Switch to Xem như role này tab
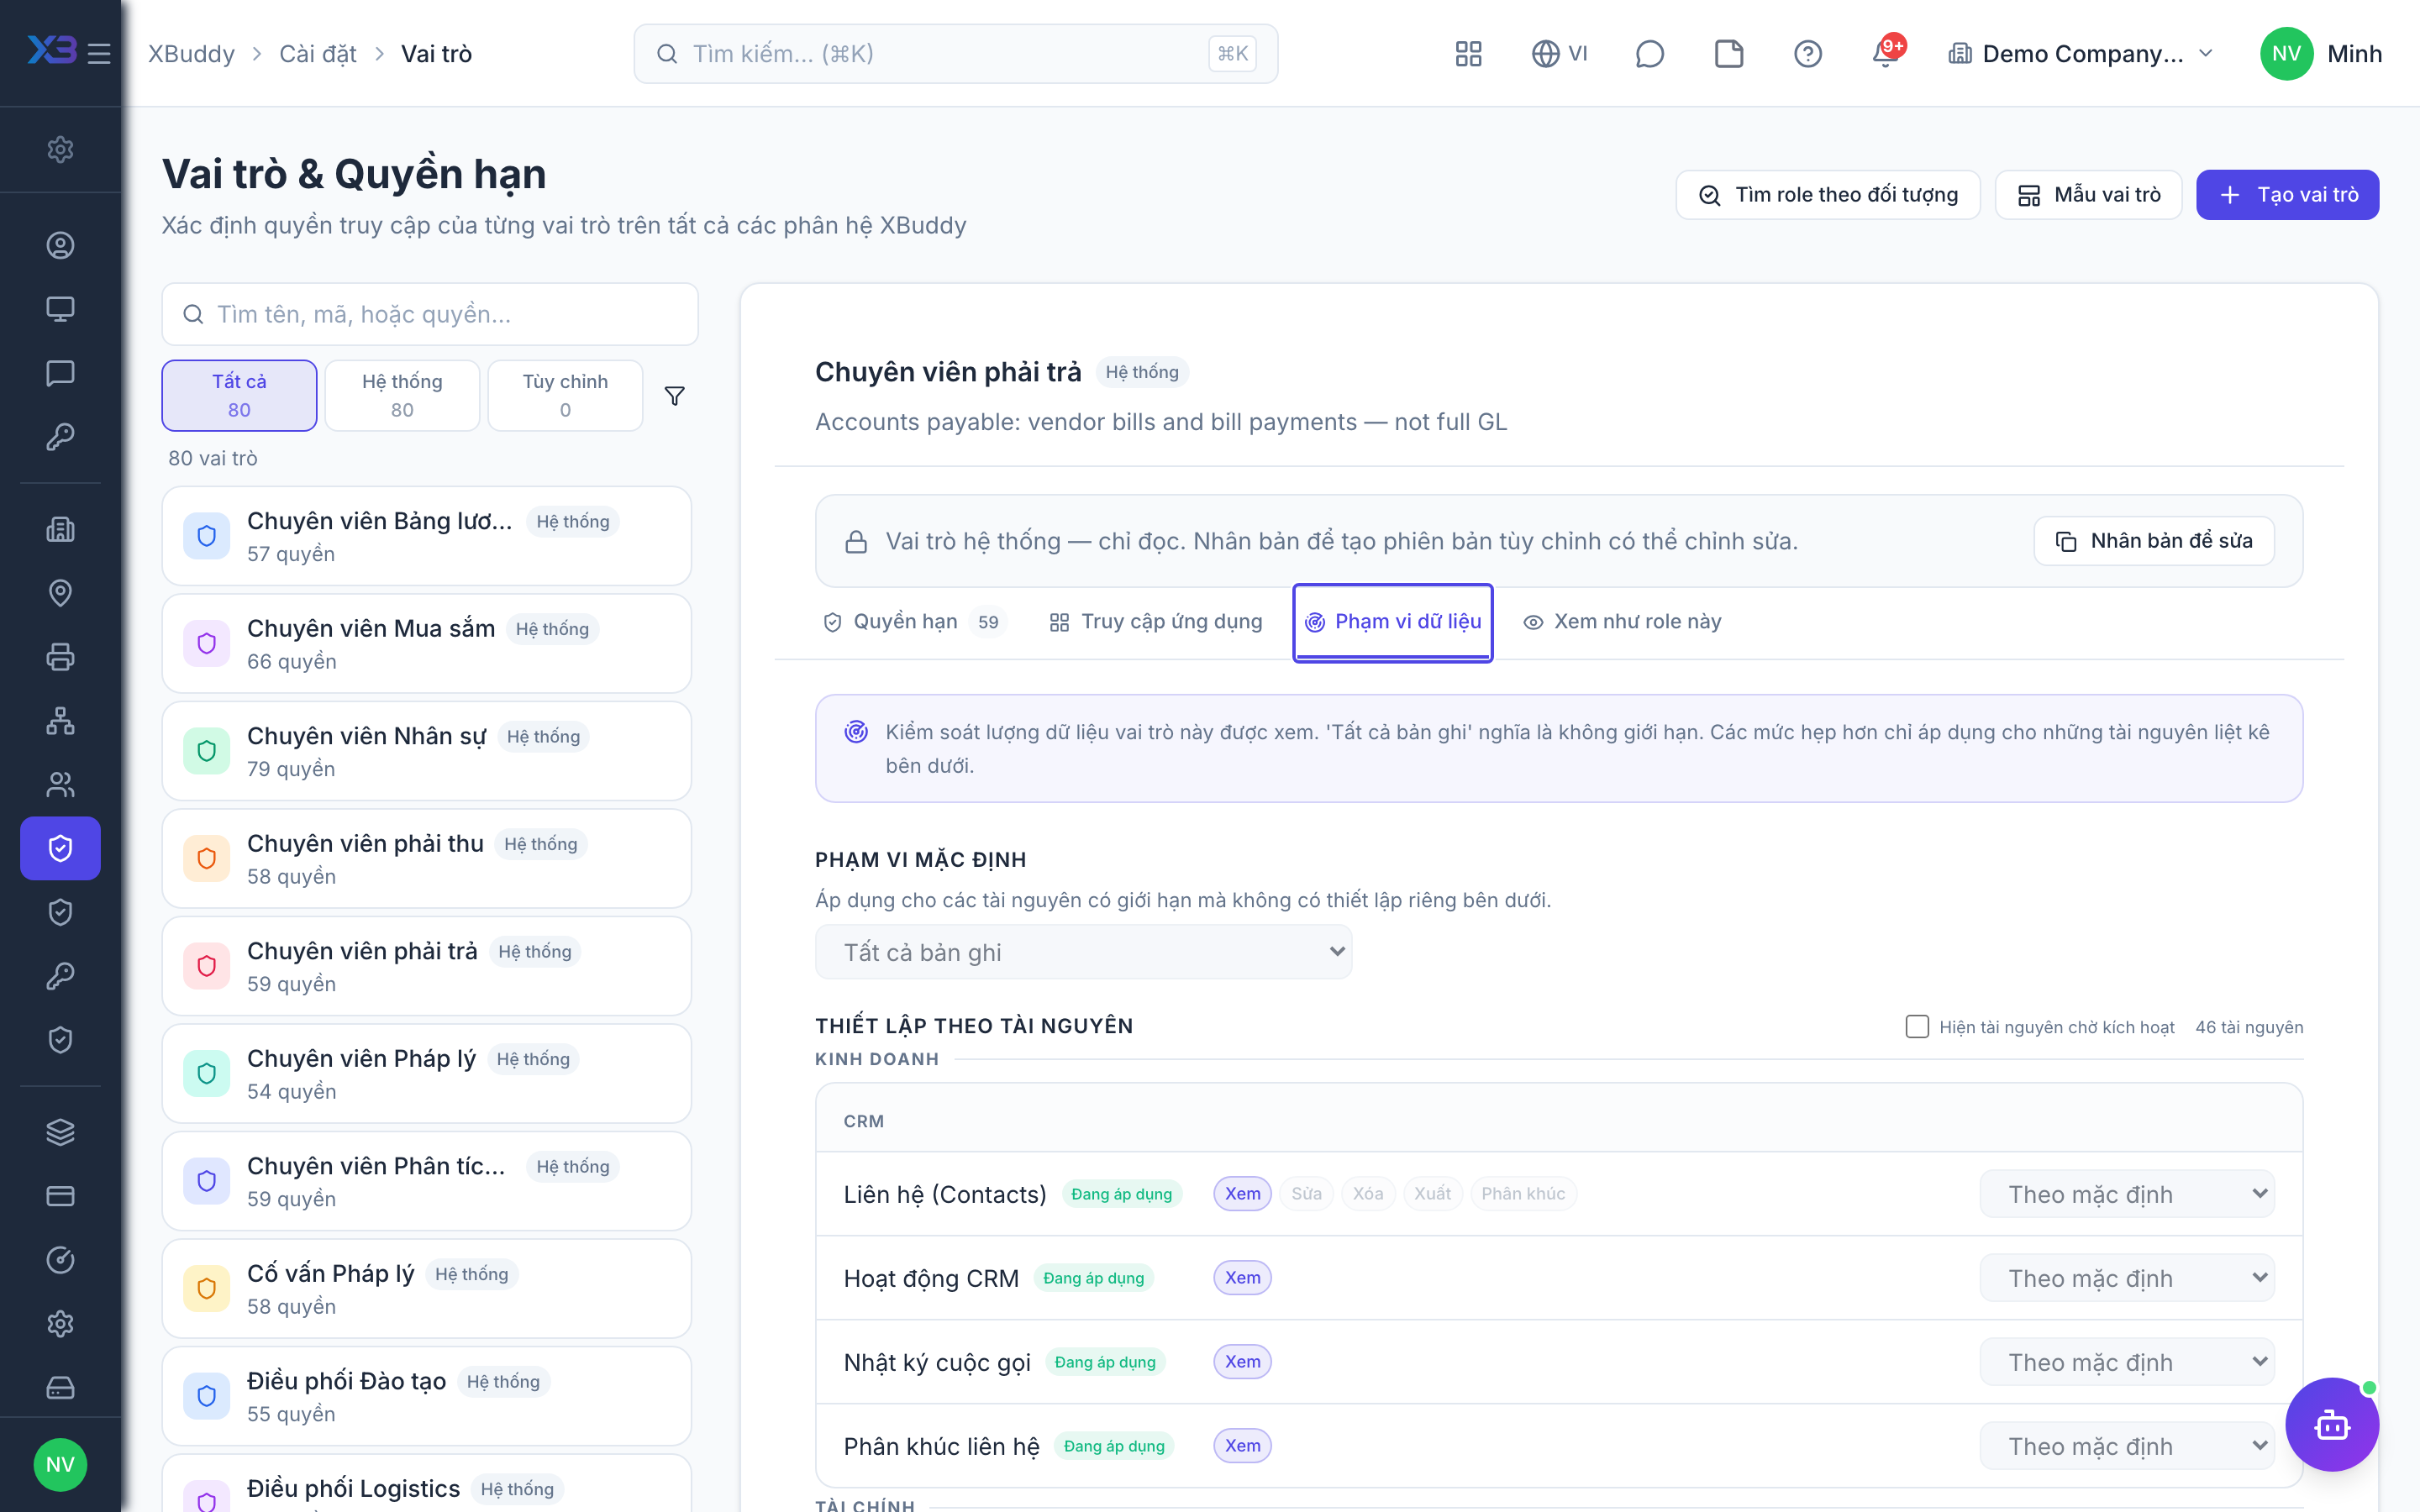The height and width of the screenshot is (1512, 2420). pos(1622,622)
